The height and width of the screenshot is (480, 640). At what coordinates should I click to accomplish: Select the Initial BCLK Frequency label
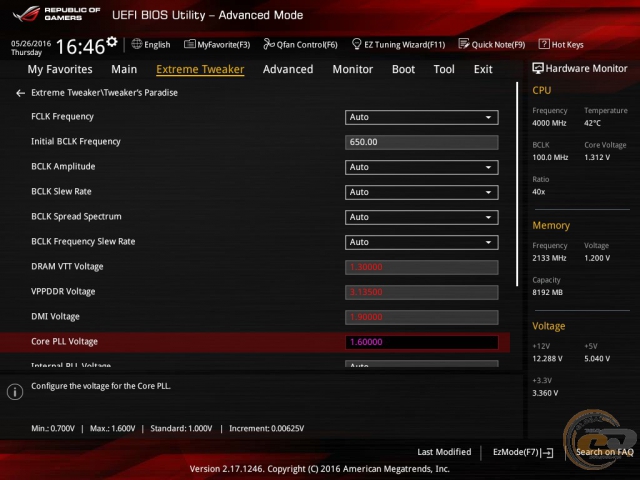point(76,142)
